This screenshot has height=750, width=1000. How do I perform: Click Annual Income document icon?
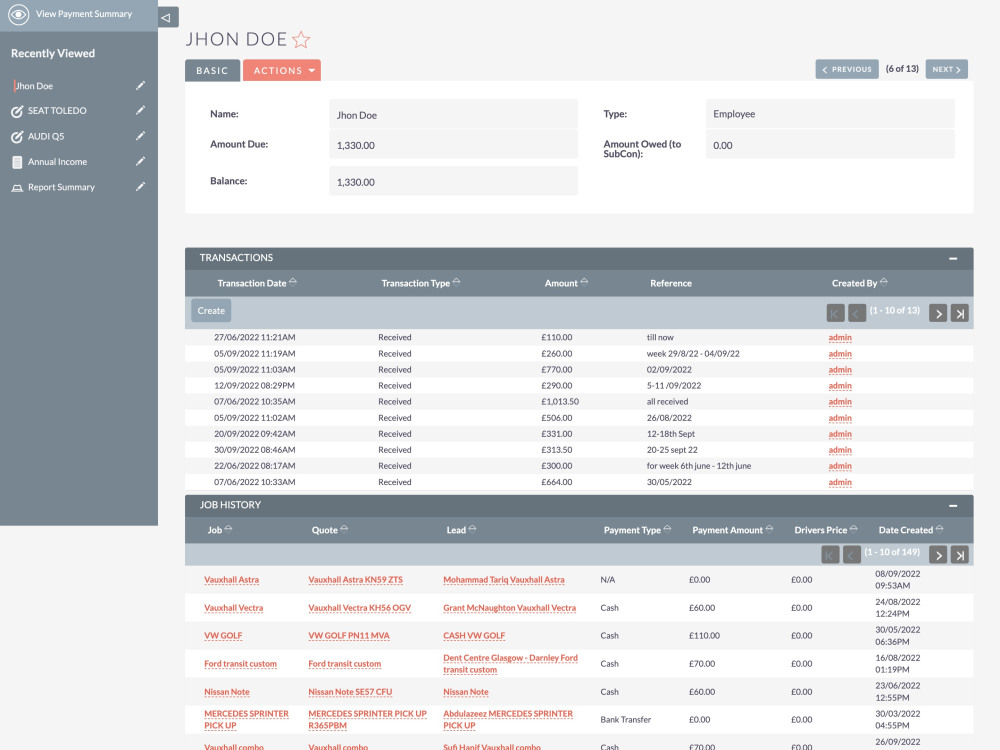click(17, 163)
